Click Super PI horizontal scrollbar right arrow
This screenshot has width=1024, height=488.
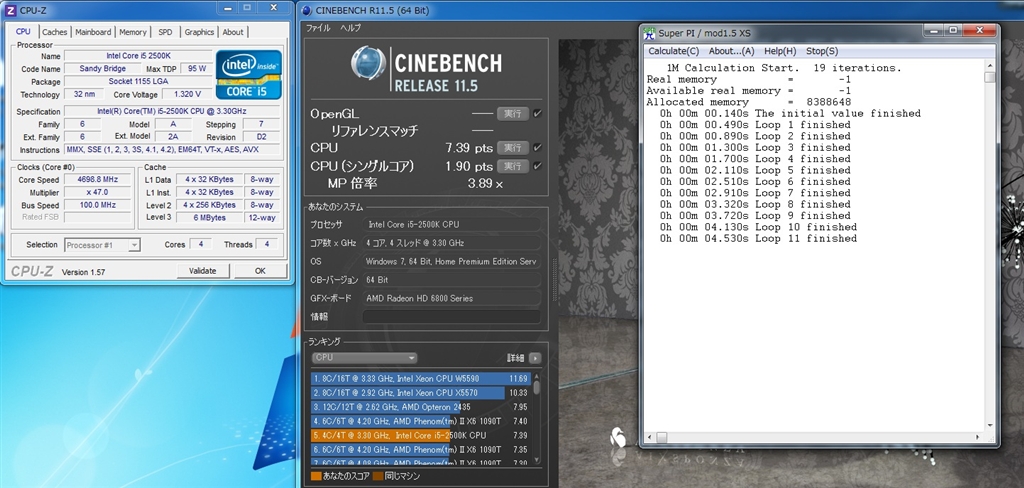[979, 436]
